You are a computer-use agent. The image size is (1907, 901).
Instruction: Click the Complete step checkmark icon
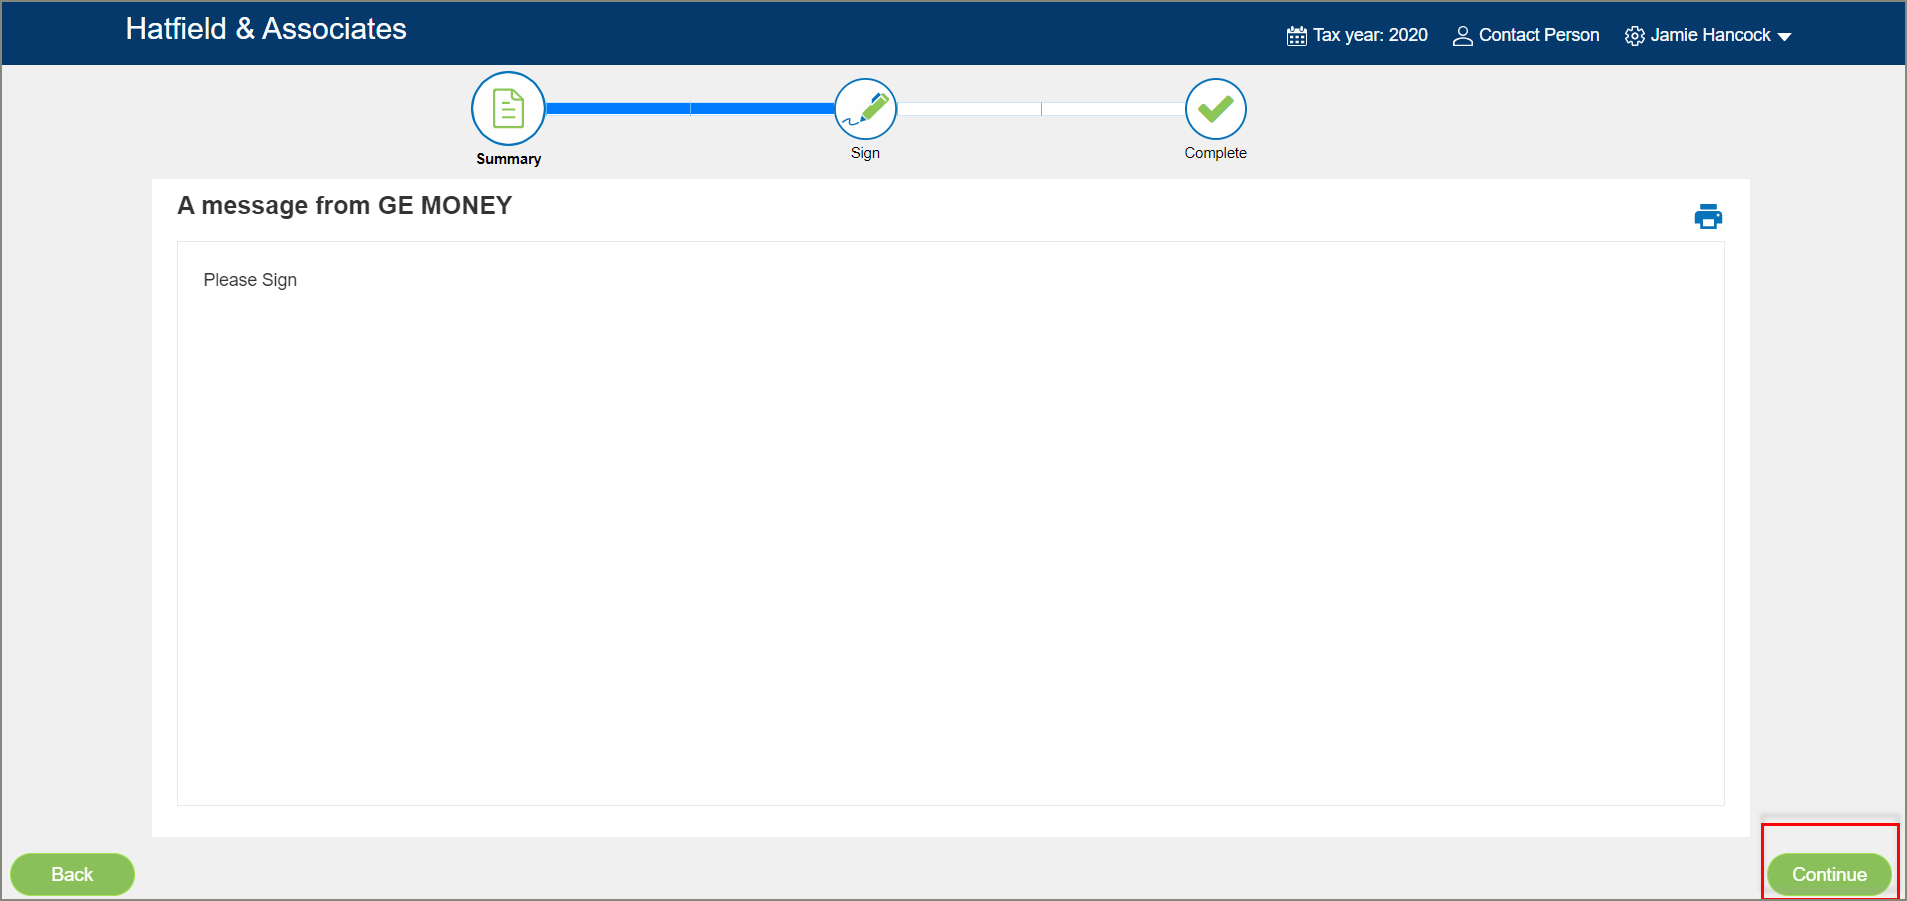pyautogui.click(x=1216, y=109)
